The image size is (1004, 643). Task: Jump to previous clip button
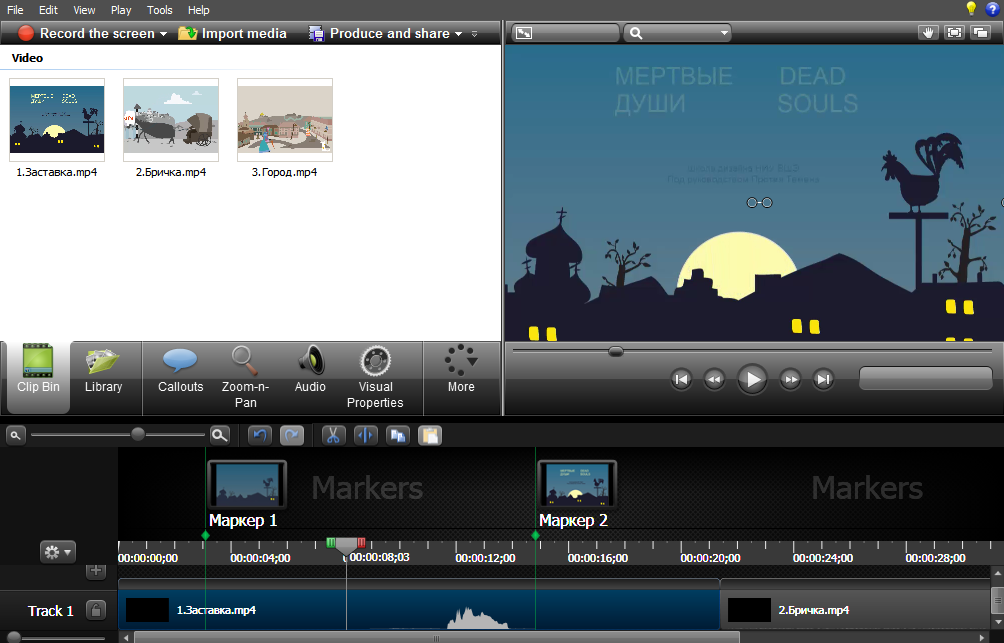click(x=681, y=380)
